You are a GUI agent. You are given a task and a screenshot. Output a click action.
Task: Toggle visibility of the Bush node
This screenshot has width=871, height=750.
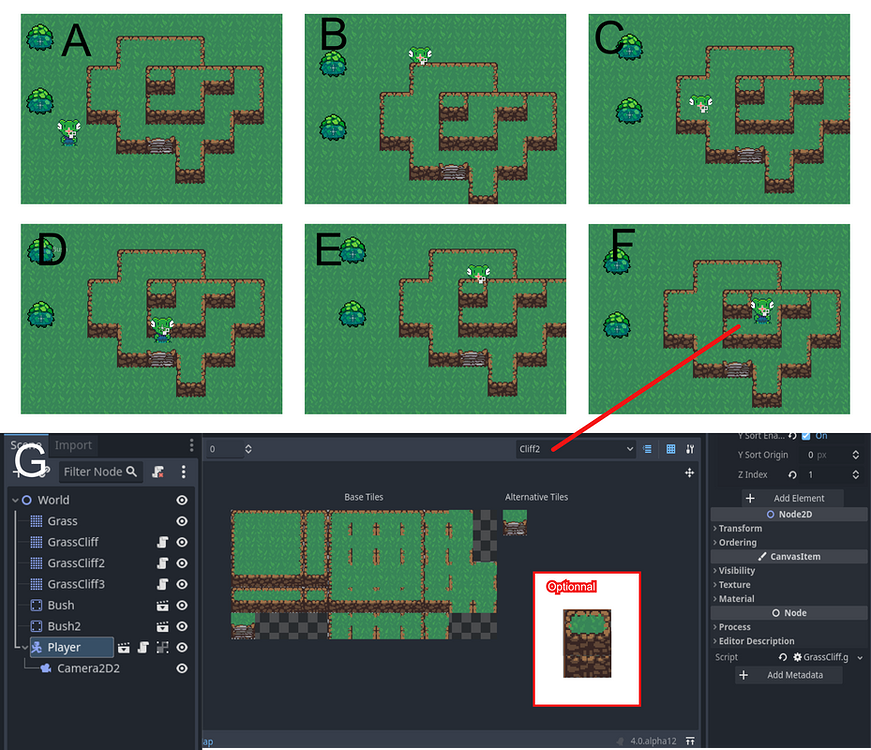pos(182,606)
